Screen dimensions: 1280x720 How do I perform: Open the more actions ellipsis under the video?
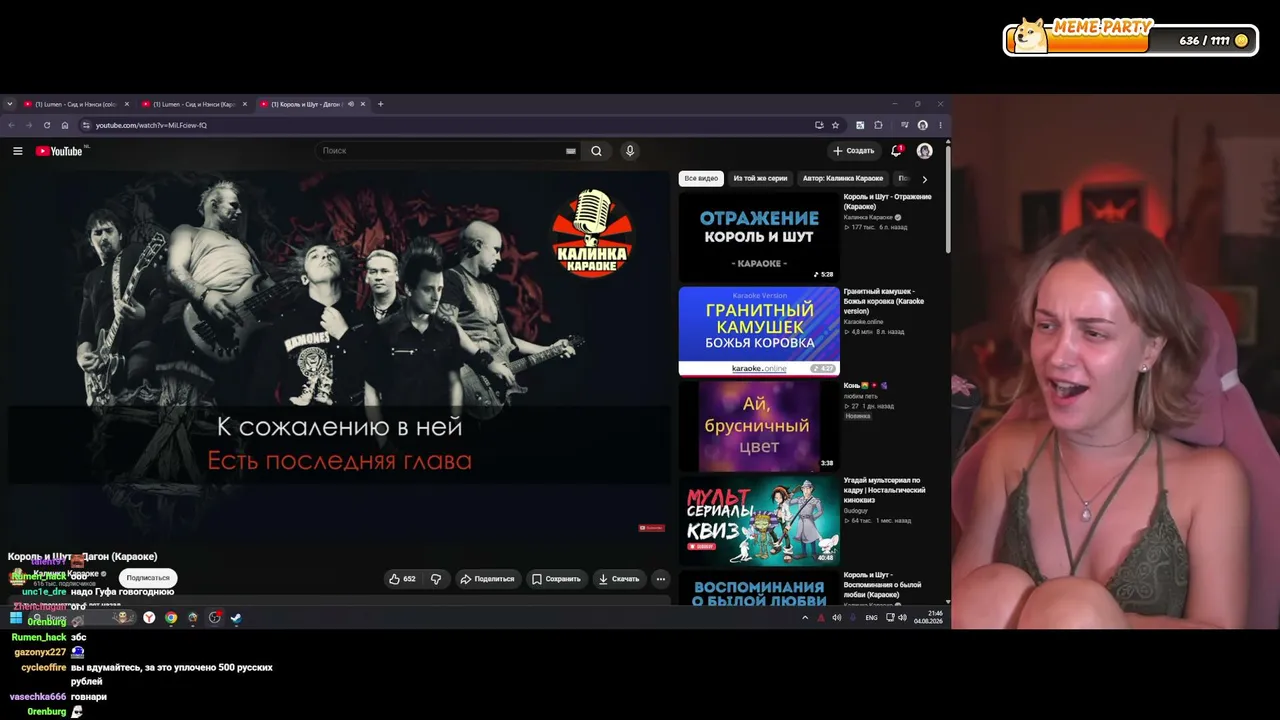(x=660, y=579)
